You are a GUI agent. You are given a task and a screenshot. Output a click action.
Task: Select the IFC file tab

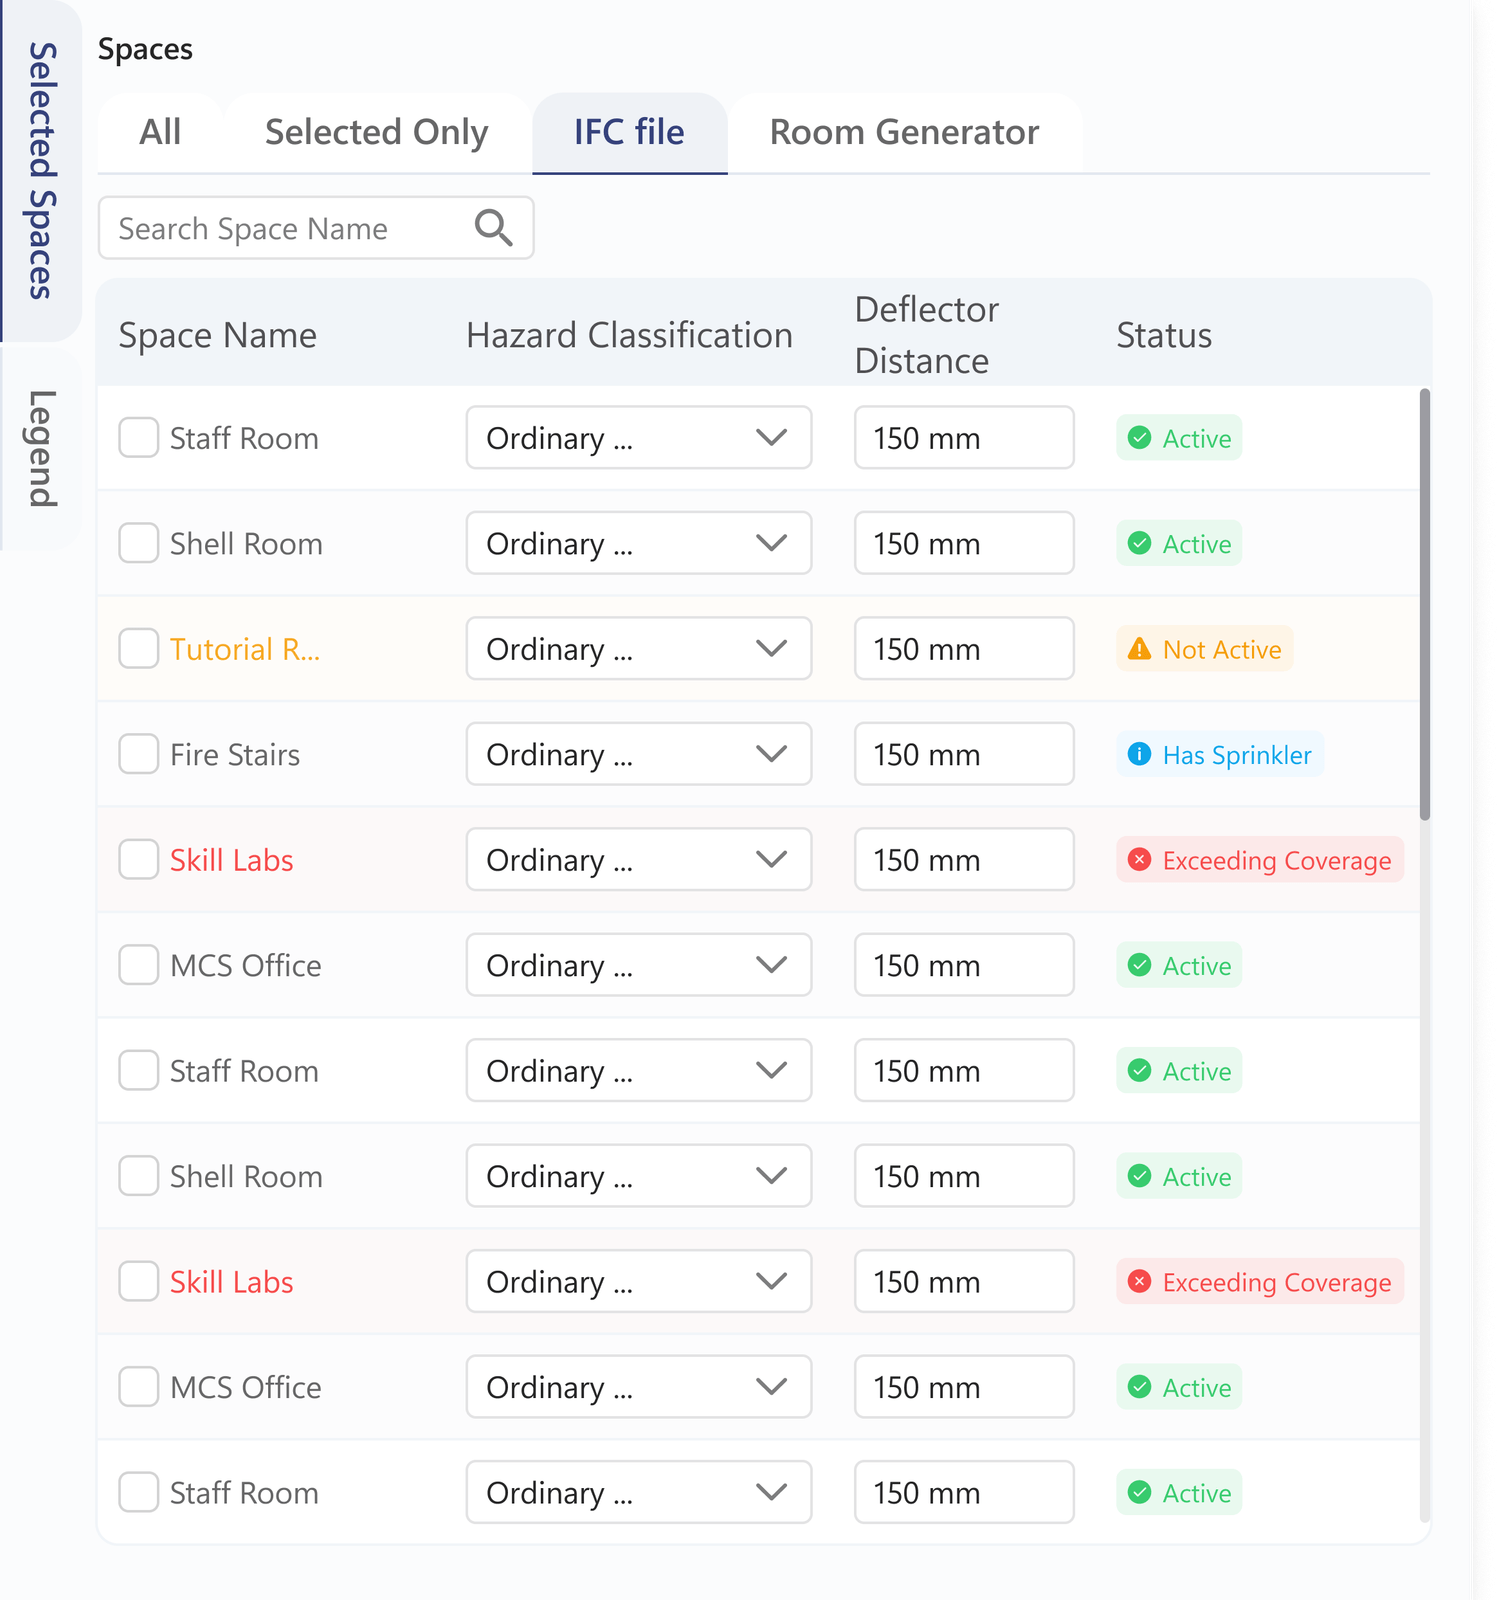pyautogui.click(x=630, y=133)
